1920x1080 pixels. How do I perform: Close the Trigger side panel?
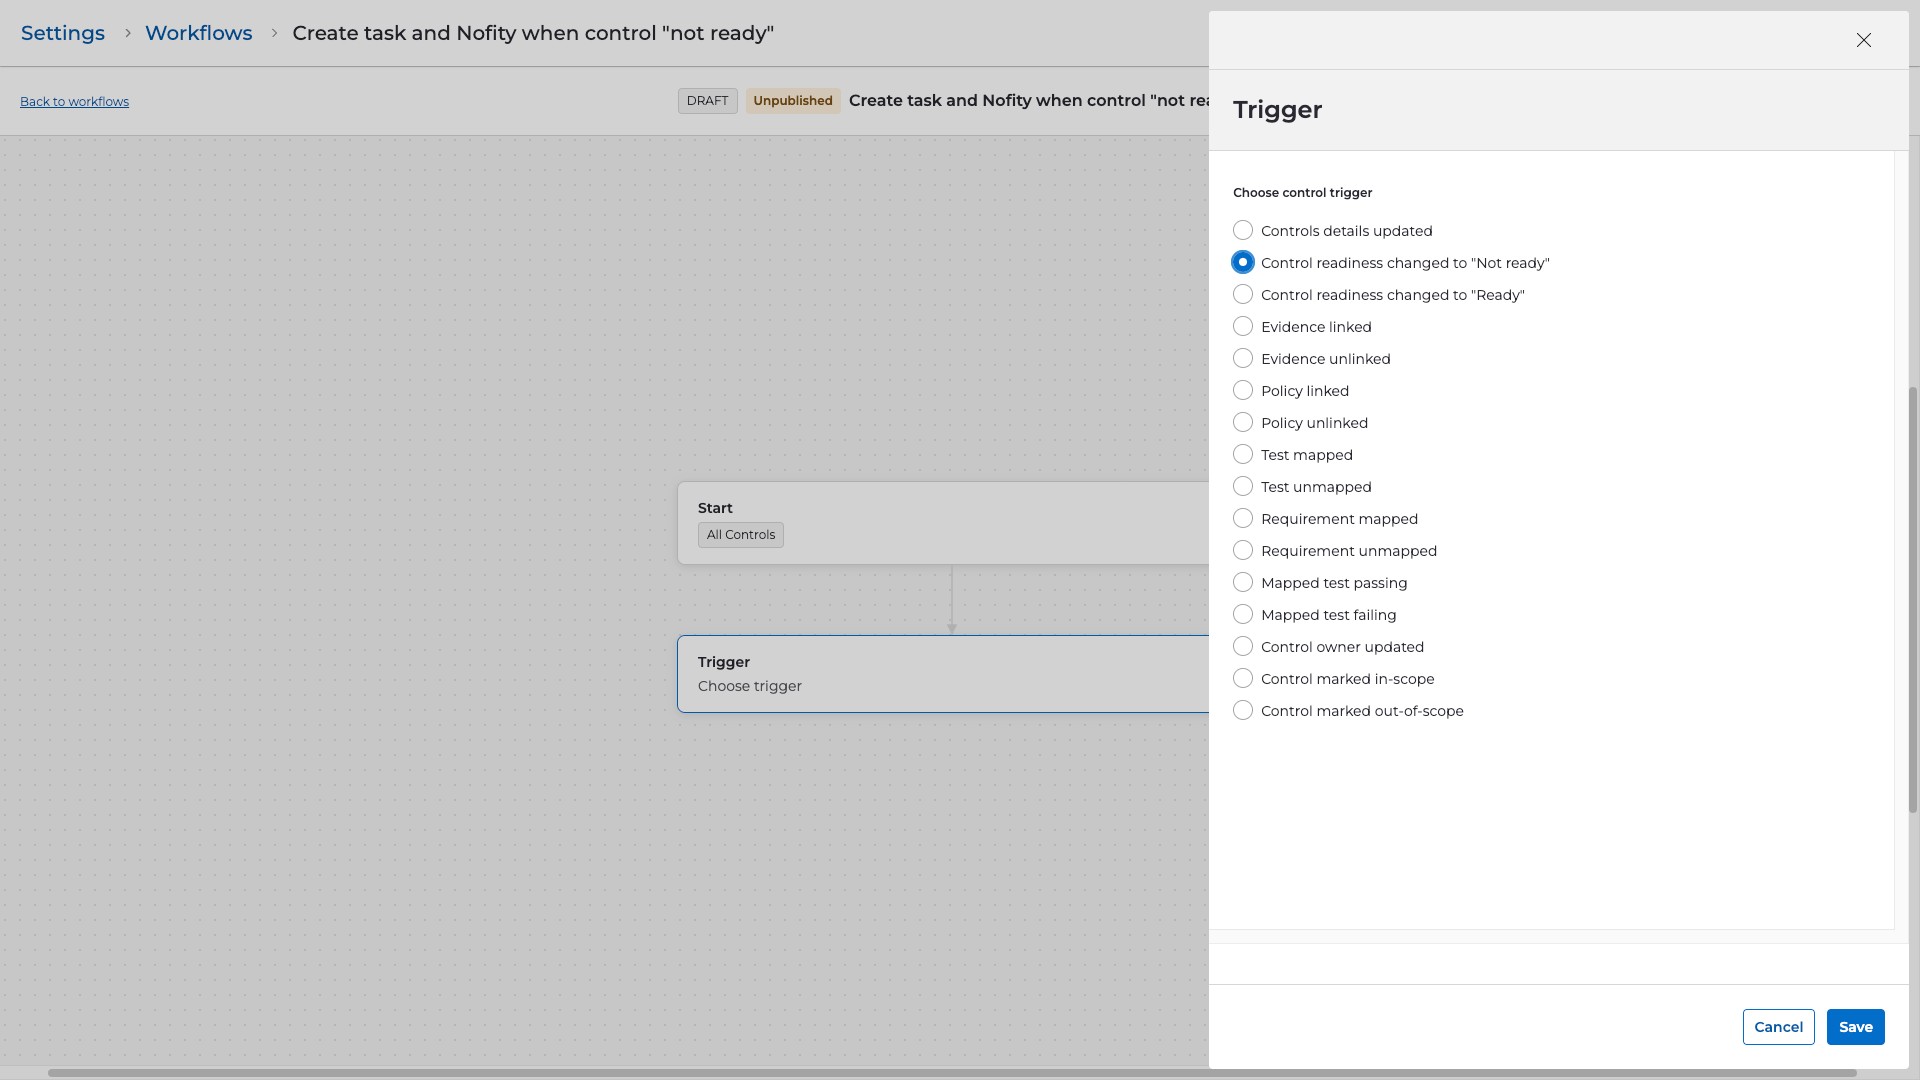point(1863,40)
